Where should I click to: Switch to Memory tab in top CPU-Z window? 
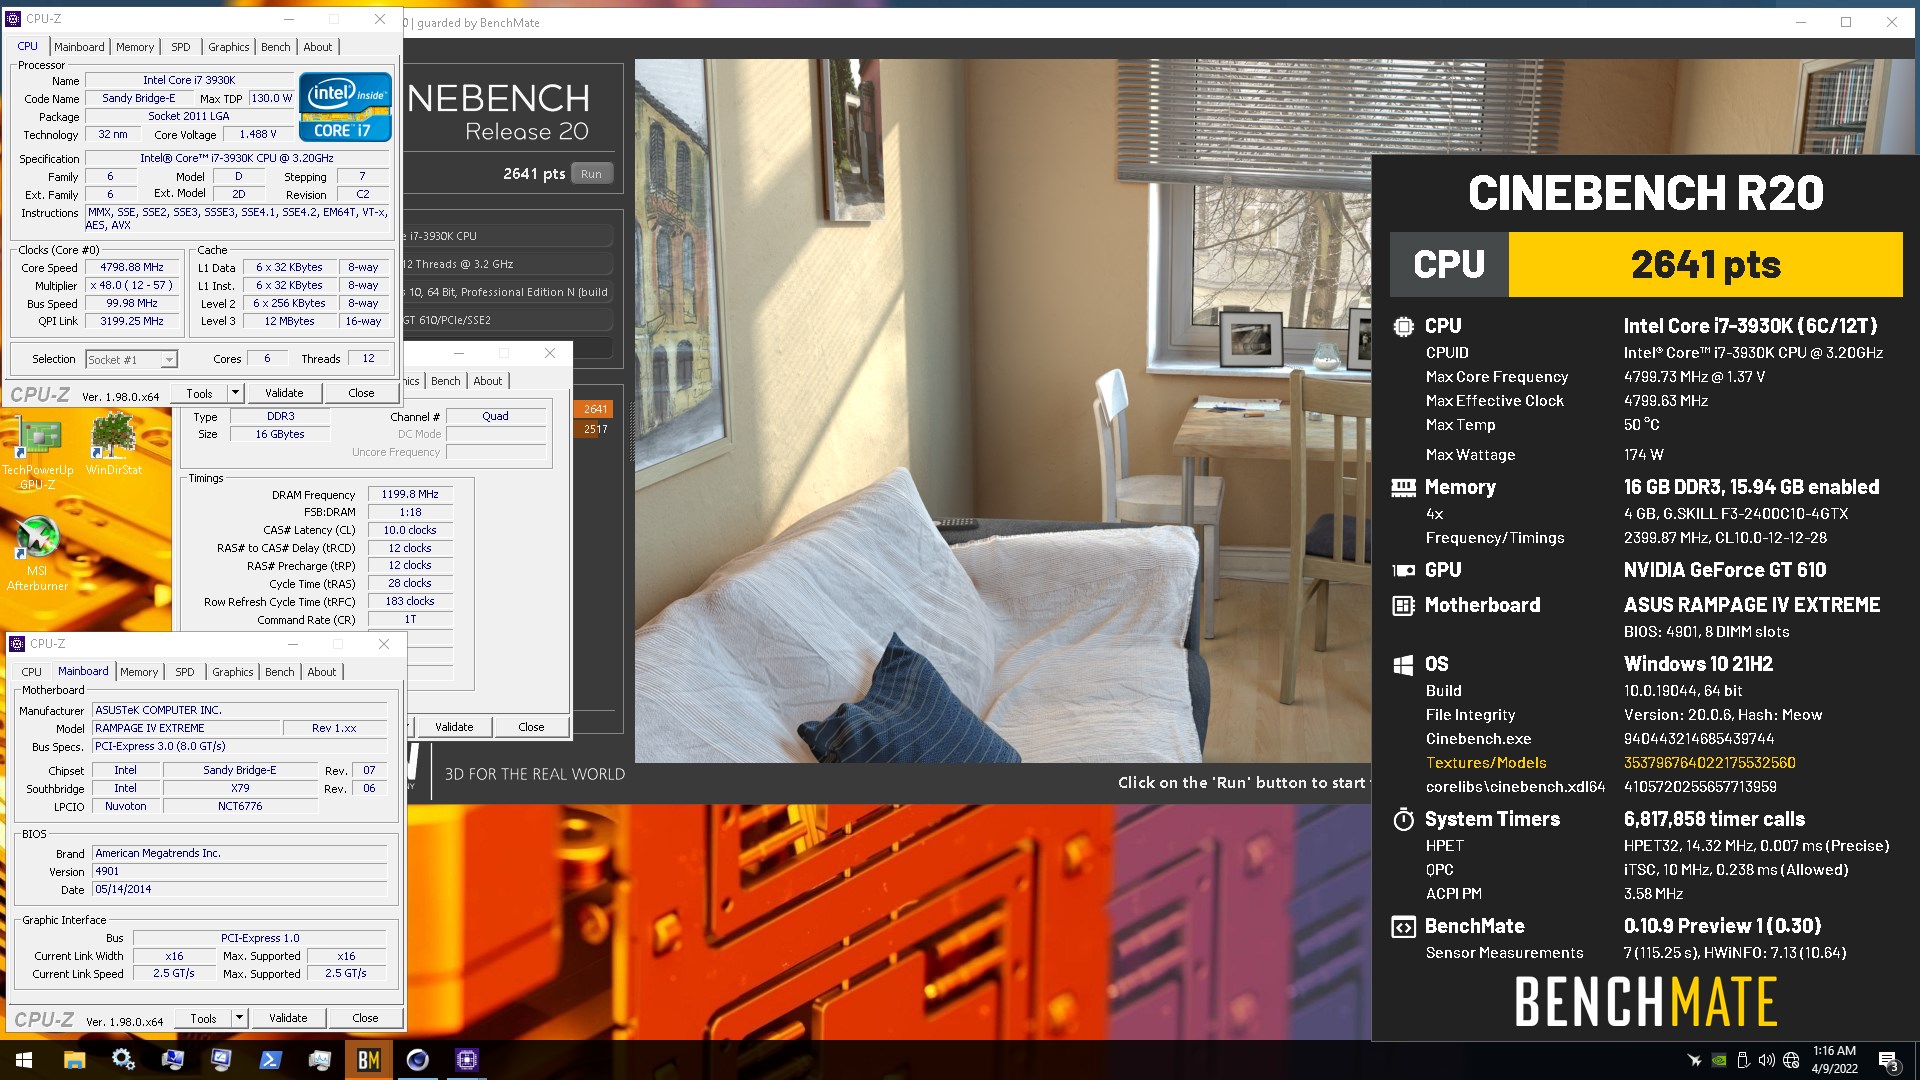point(135,47)
